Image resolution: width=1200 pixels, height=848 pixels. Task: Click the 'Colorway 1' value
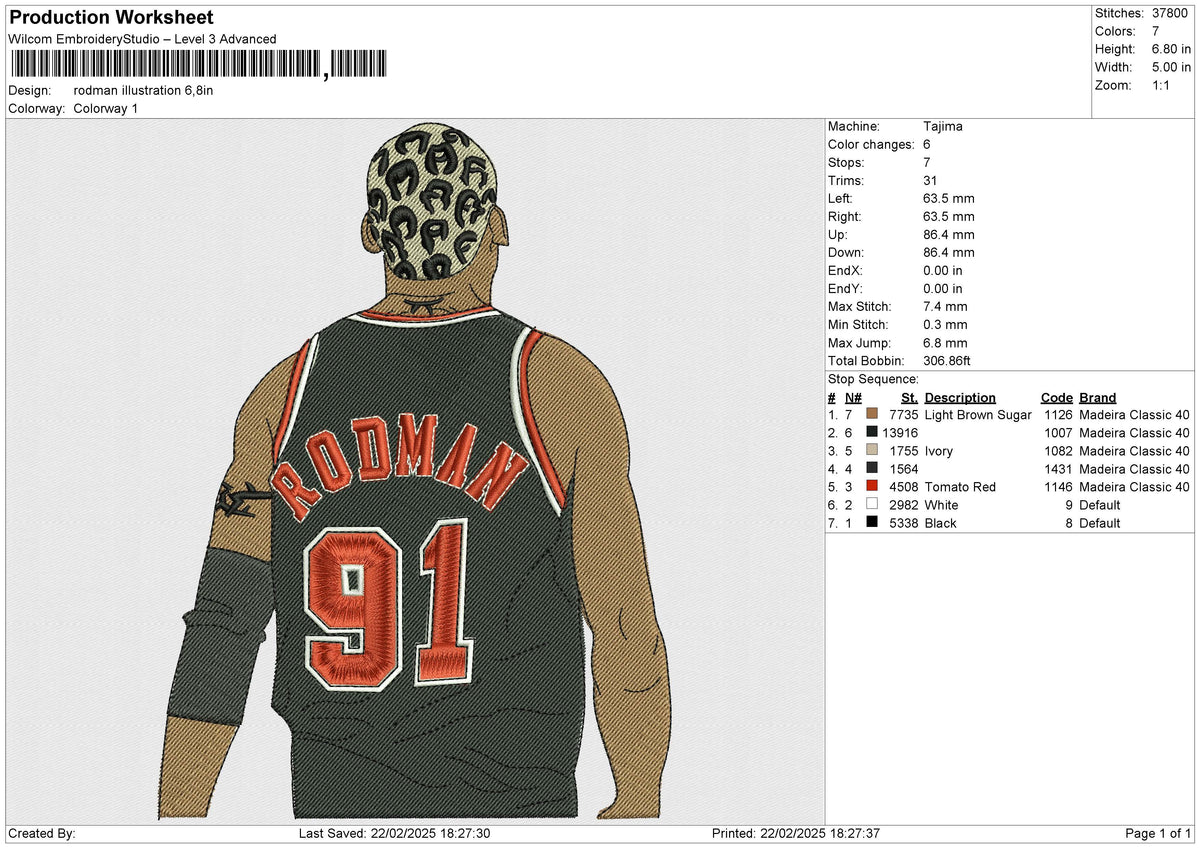106,108
